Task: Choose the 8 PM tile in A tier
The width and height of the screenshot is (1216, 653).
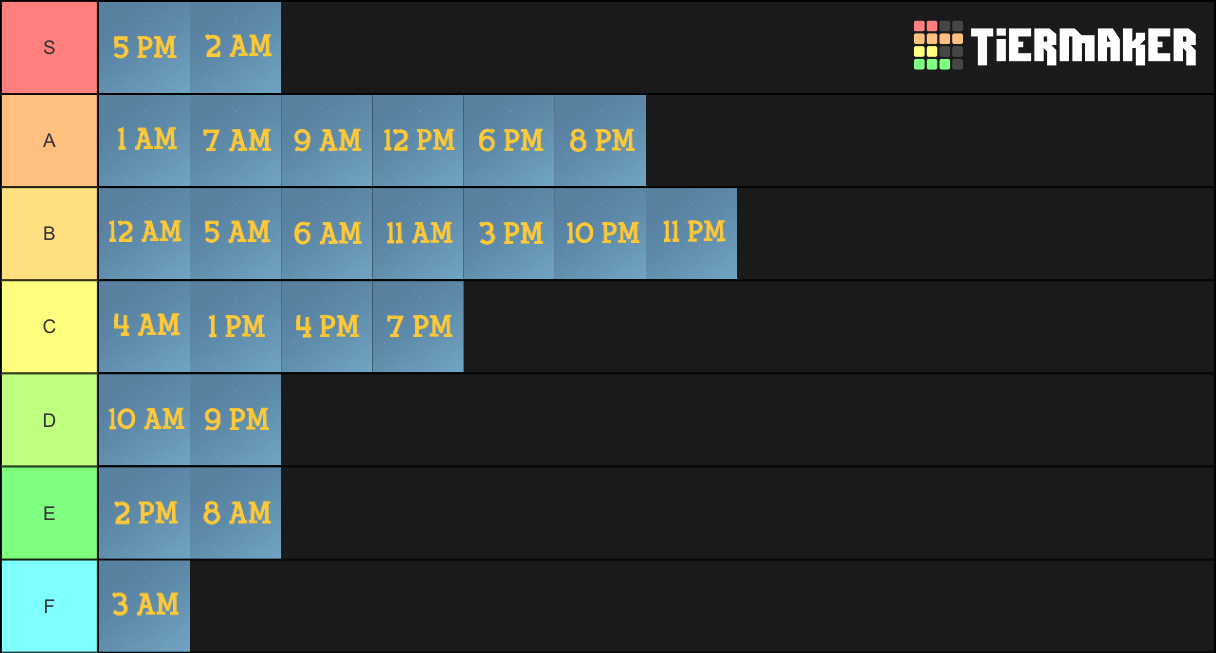Action: tap(600, 140)
